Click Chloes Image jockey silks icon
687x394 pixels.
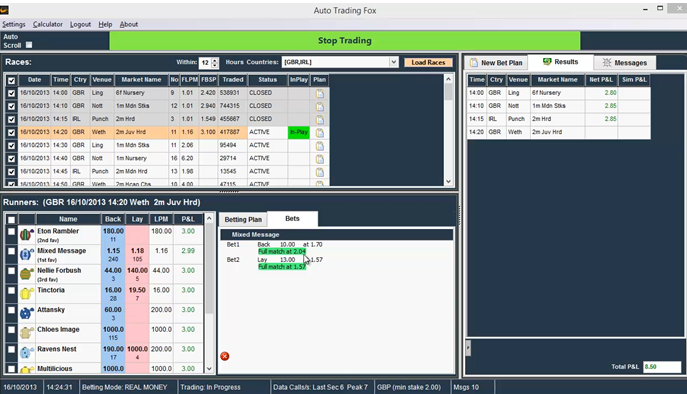pyautogui.click(x=26, y=333)
